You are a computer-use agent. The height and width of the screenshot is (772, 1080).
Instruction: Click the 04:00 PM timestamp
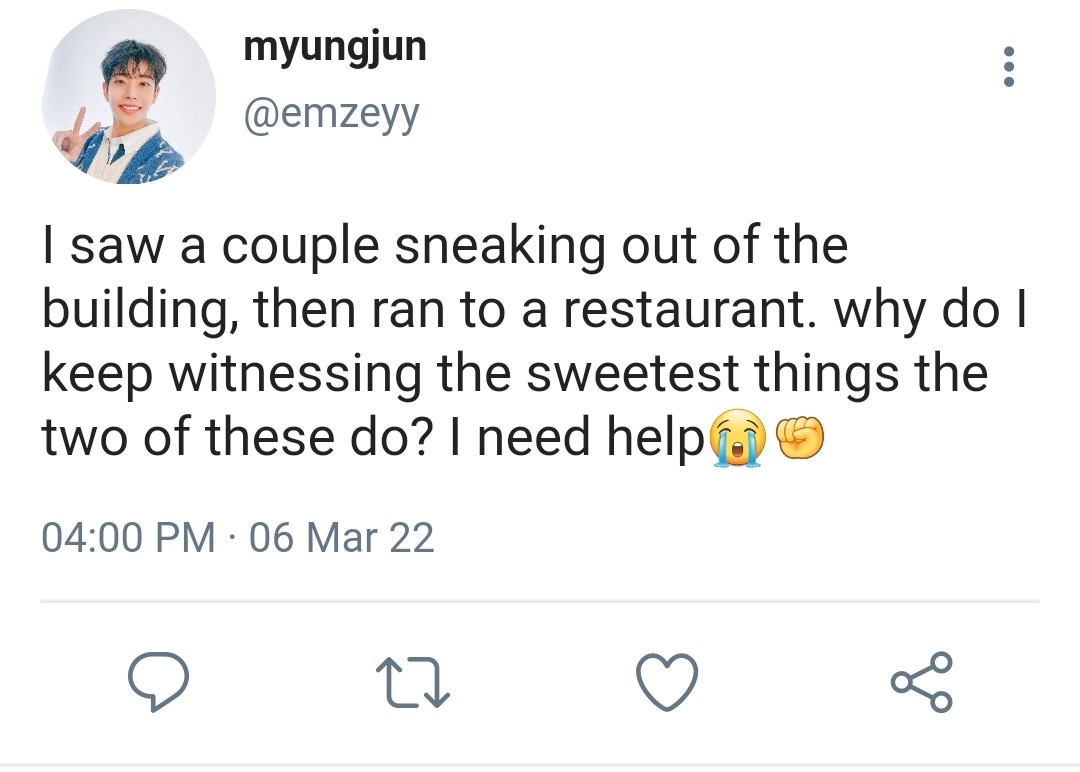(x=128, y=538)
